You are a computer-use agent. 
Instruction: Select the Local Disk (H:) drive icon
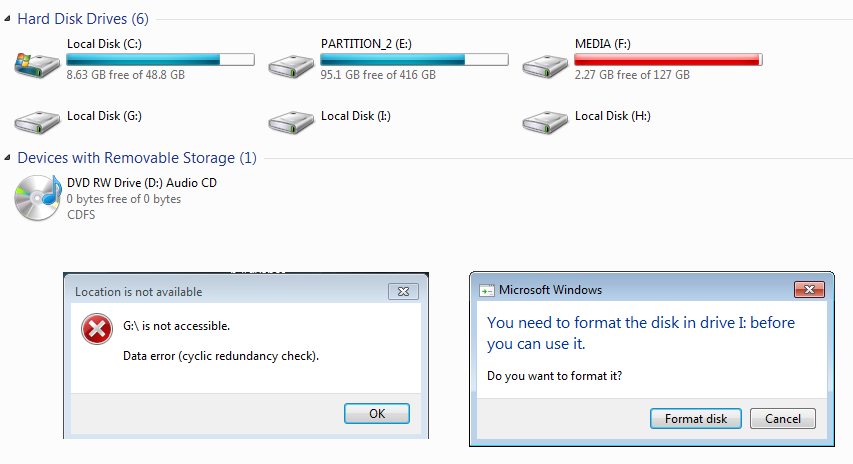[x=545, y=122]
